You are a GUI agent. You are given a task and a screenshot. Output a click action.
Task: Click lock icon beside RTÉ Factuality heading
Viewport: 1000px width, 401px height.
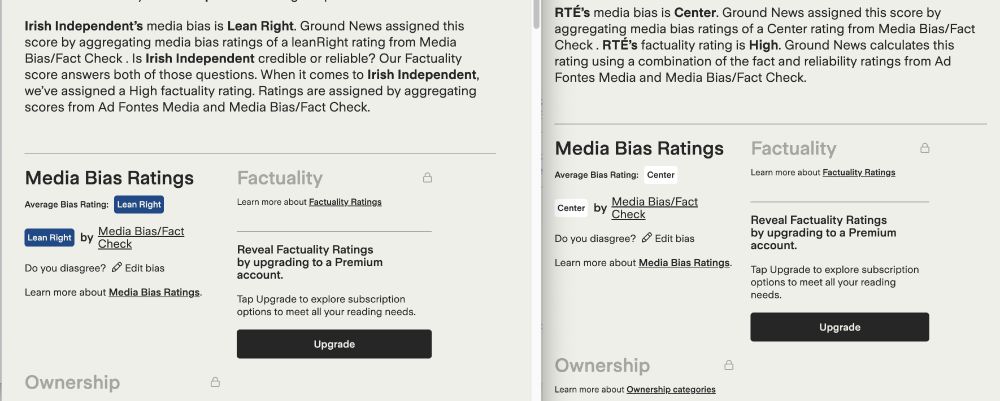click(x=924, y=148)
